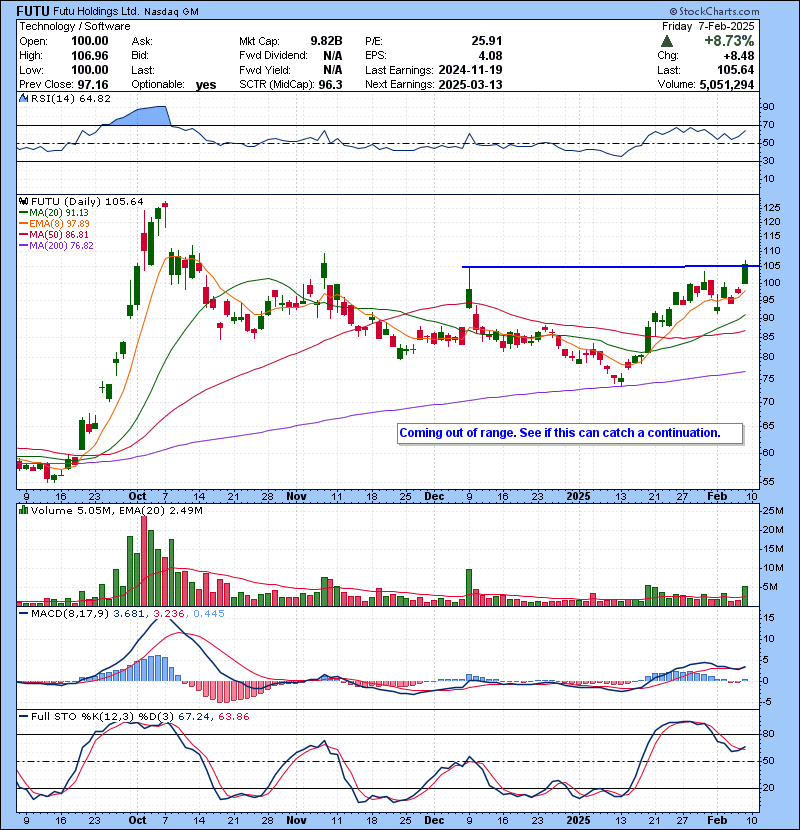Click the MACD(8,17,9) label
800x830 pixels.
70,614
